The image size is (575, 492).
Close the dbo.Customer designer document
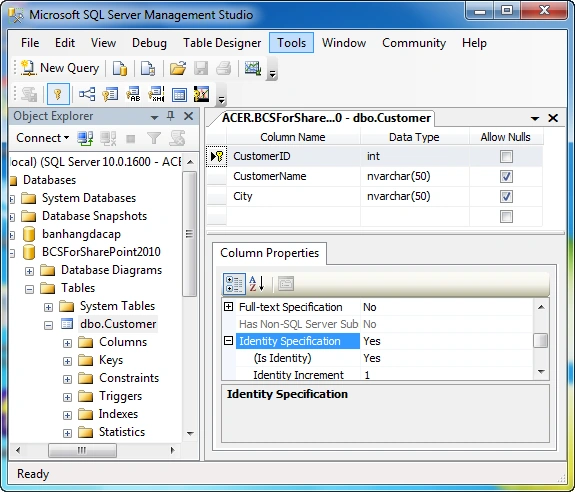click(553, 118)
